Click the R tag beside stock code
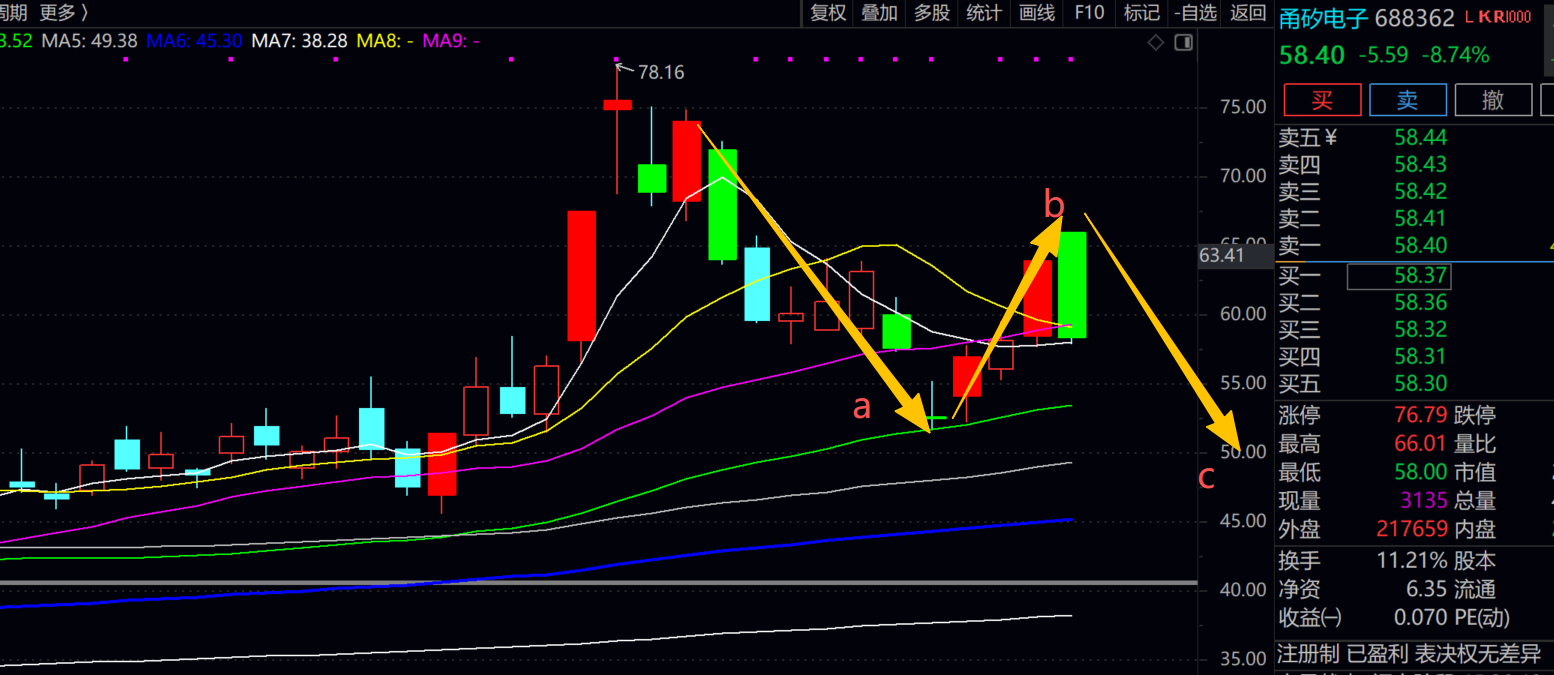 pyautogui.click(x=1497, y=17)
